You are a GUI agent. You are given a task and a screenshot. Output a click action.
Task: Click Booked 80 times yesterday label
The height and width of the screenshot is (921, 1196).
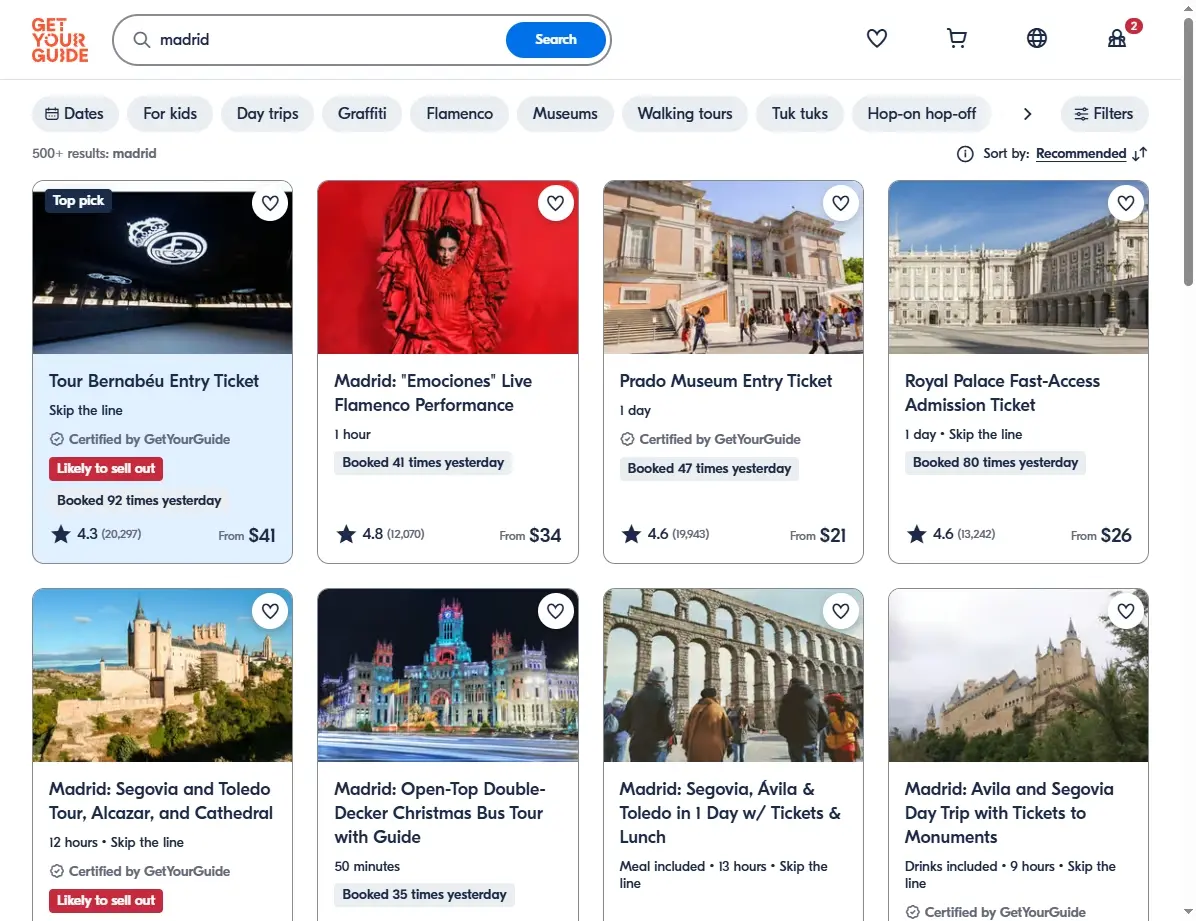click(x=995, y=462)
